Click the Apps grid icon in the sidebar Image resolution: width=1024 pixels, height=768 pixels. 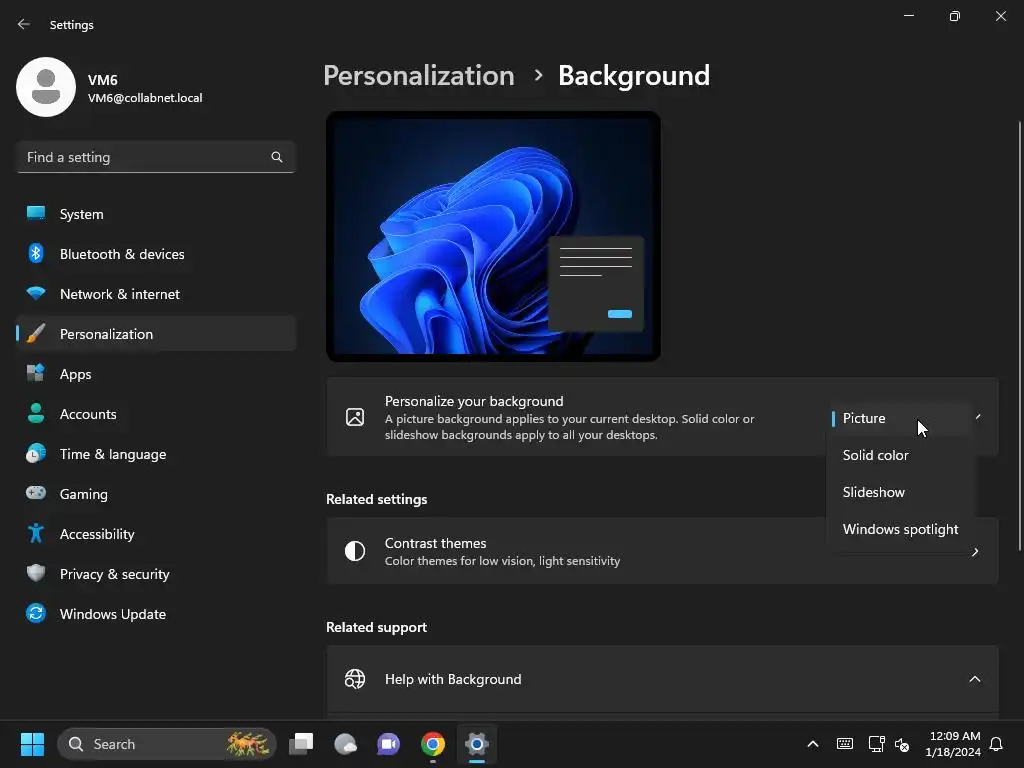(36, 373)
